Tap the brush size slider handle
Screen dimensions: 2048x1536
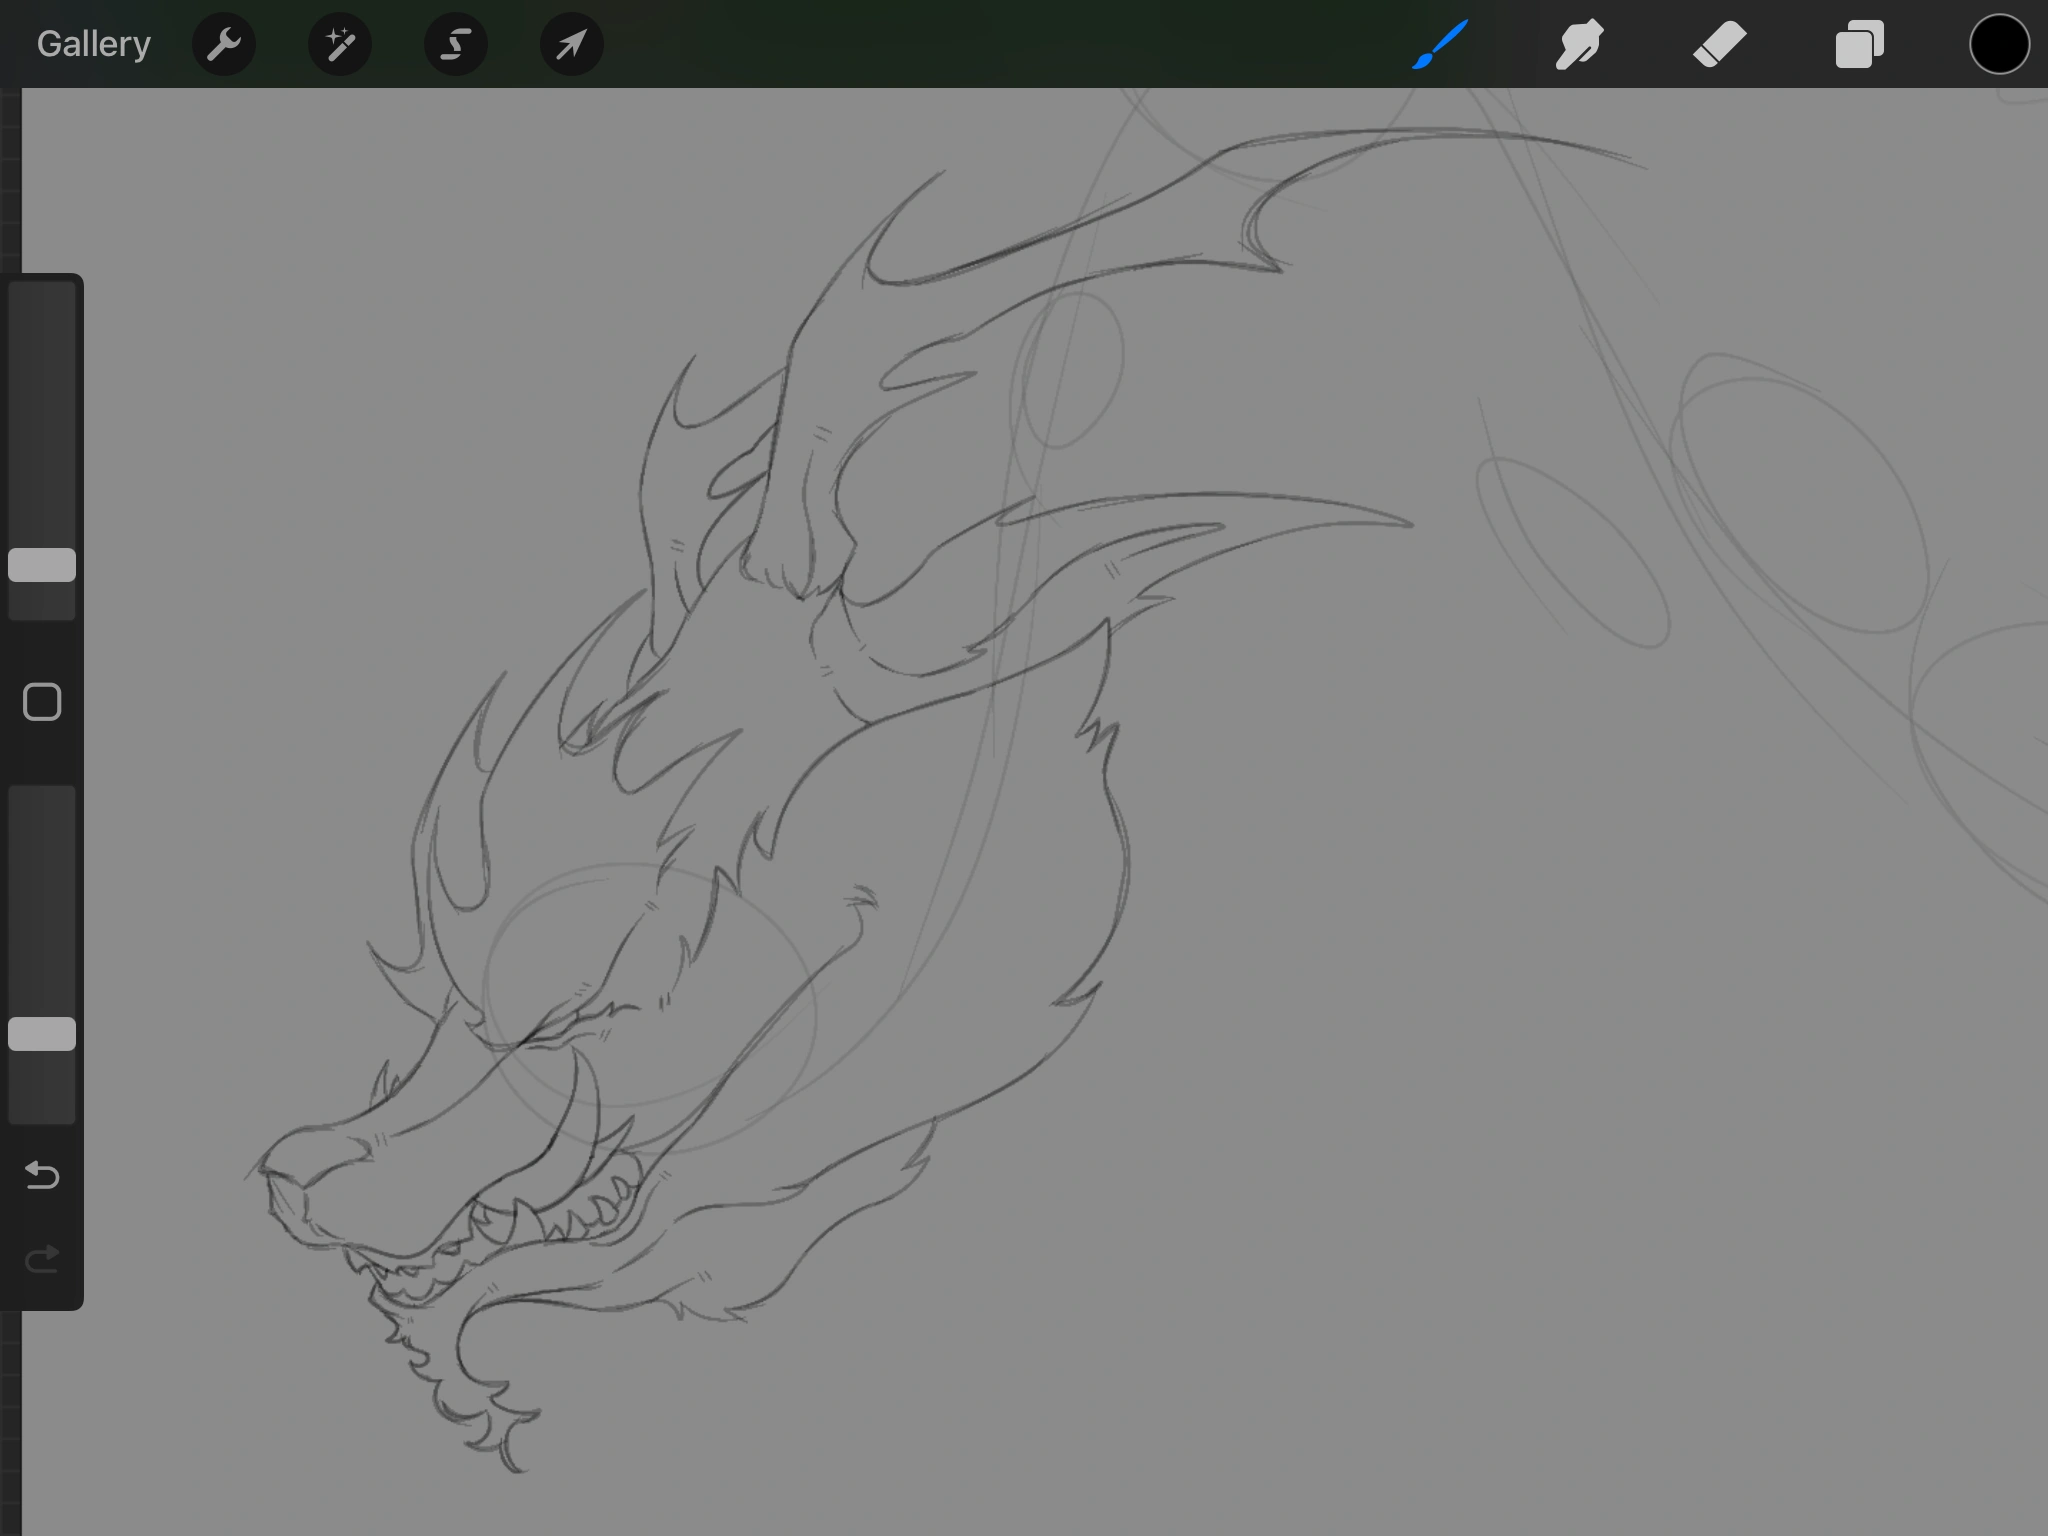click(42, 565)
